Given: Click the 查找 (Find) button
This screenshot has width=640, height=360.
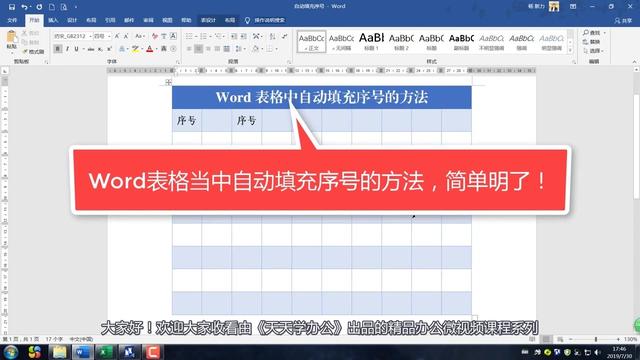Looking at the screenshot, I should click(592, 33).
